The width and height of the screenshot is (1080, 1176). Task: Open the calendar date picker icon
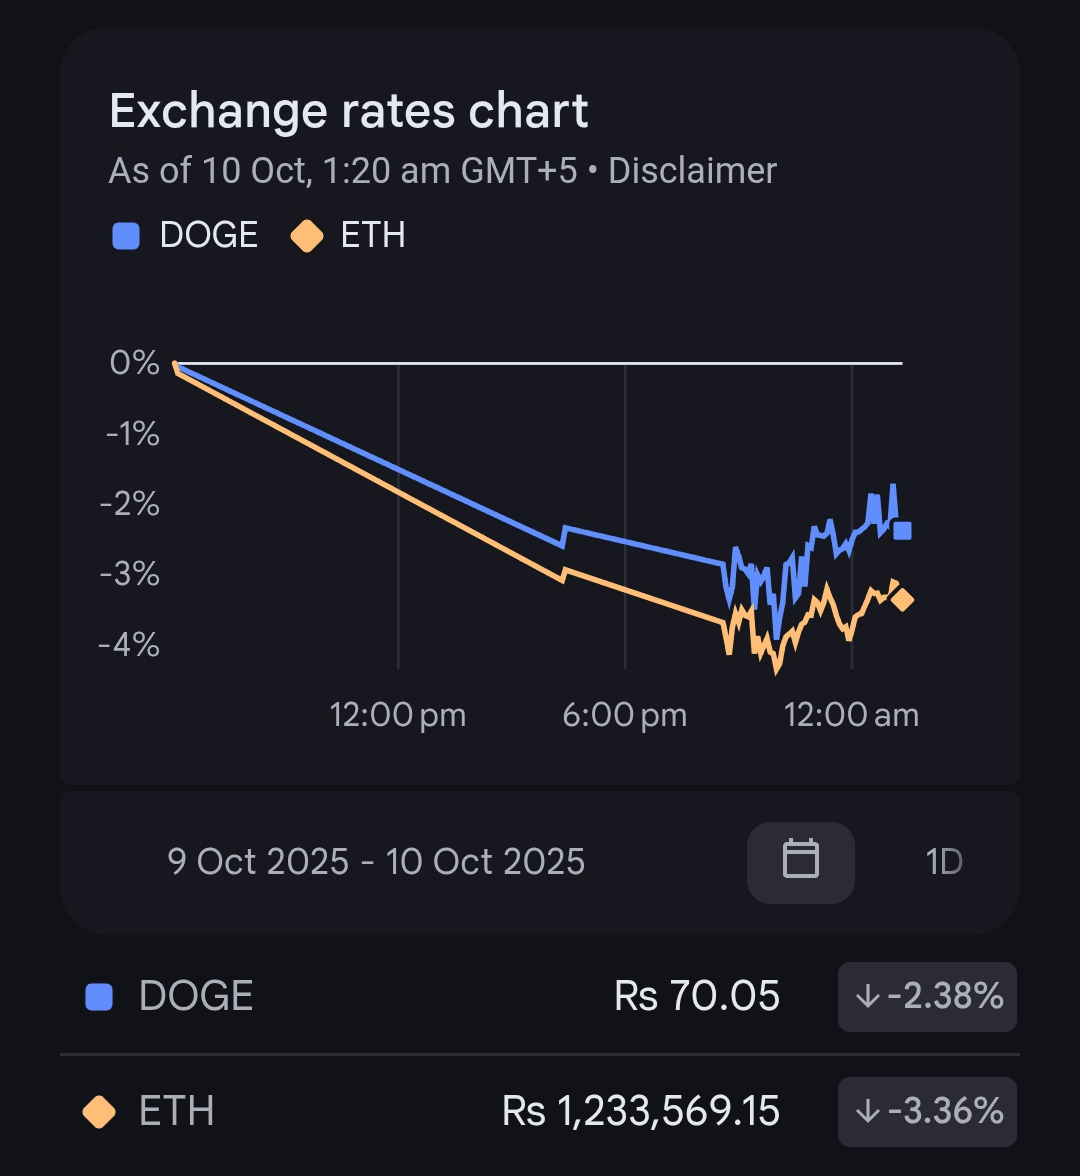[x=800, y=861]
